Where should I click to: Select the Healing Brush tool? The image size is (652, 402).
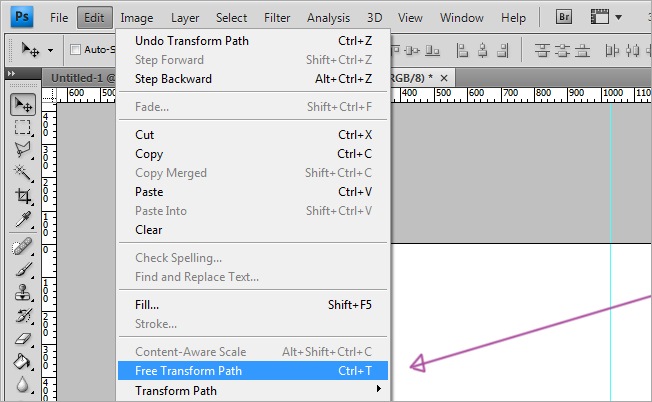point(22,246)
